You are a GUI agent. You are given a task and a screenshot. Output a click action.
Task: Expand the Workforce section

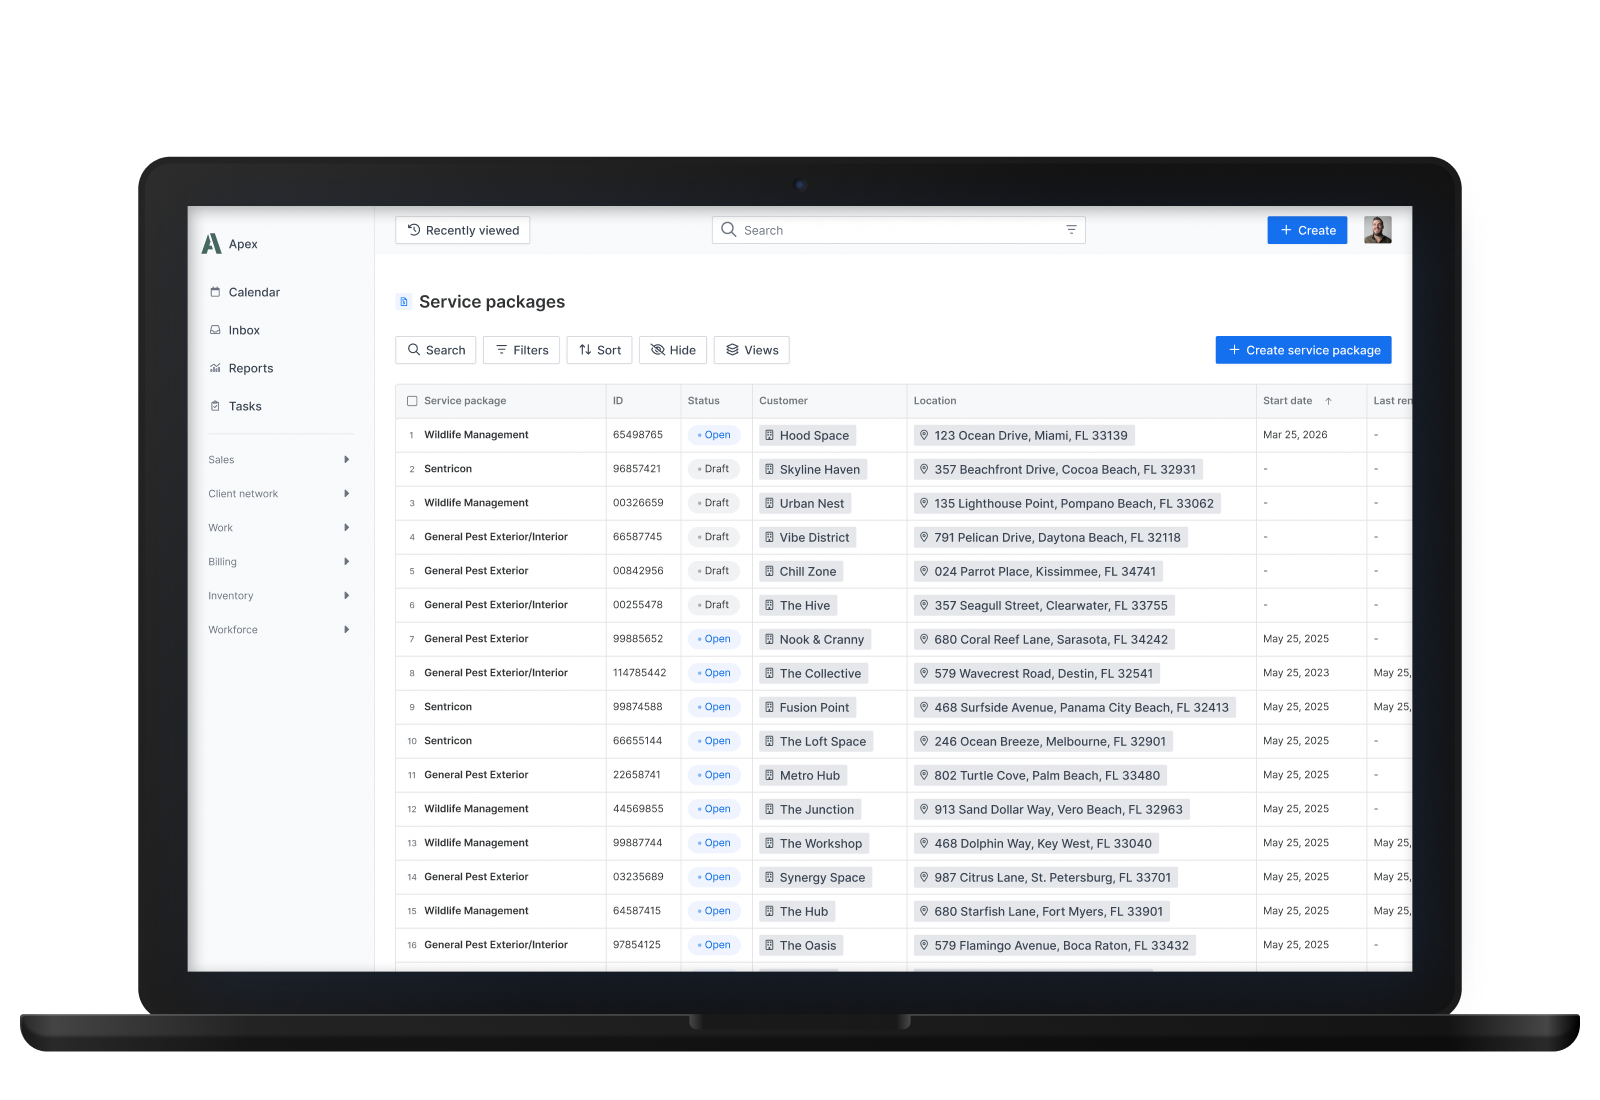click(x=279, y=630)
